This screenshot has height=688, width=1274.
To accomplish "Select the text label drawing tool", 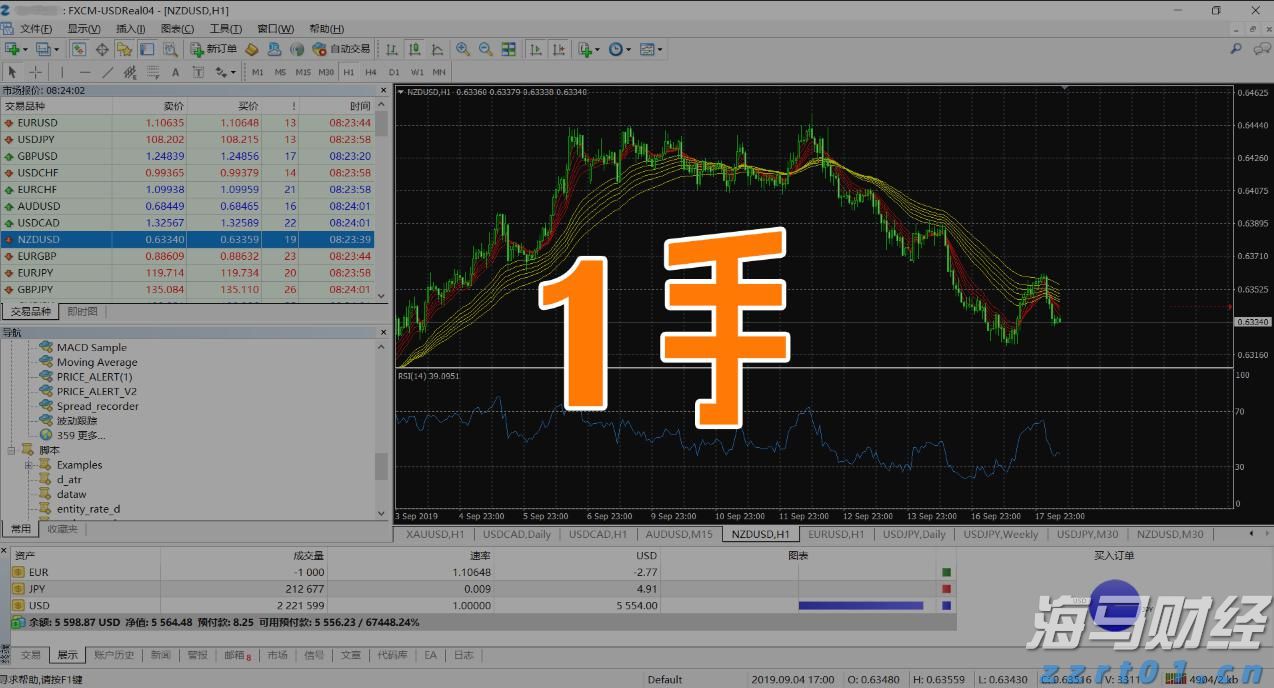I will [x=198, y=71].
